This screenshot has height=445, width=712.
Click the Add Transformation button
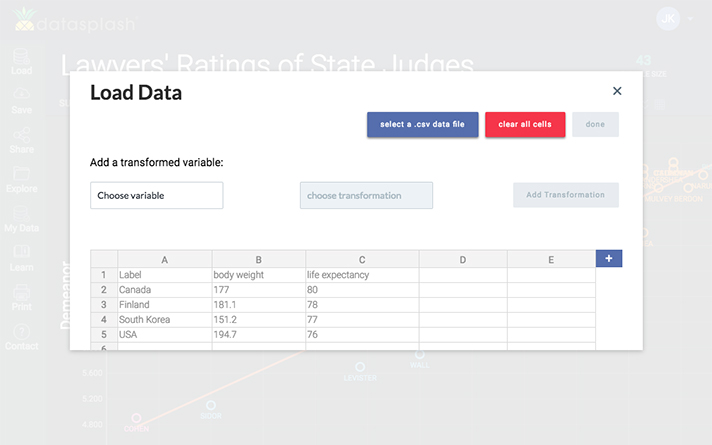coord(565,195)
